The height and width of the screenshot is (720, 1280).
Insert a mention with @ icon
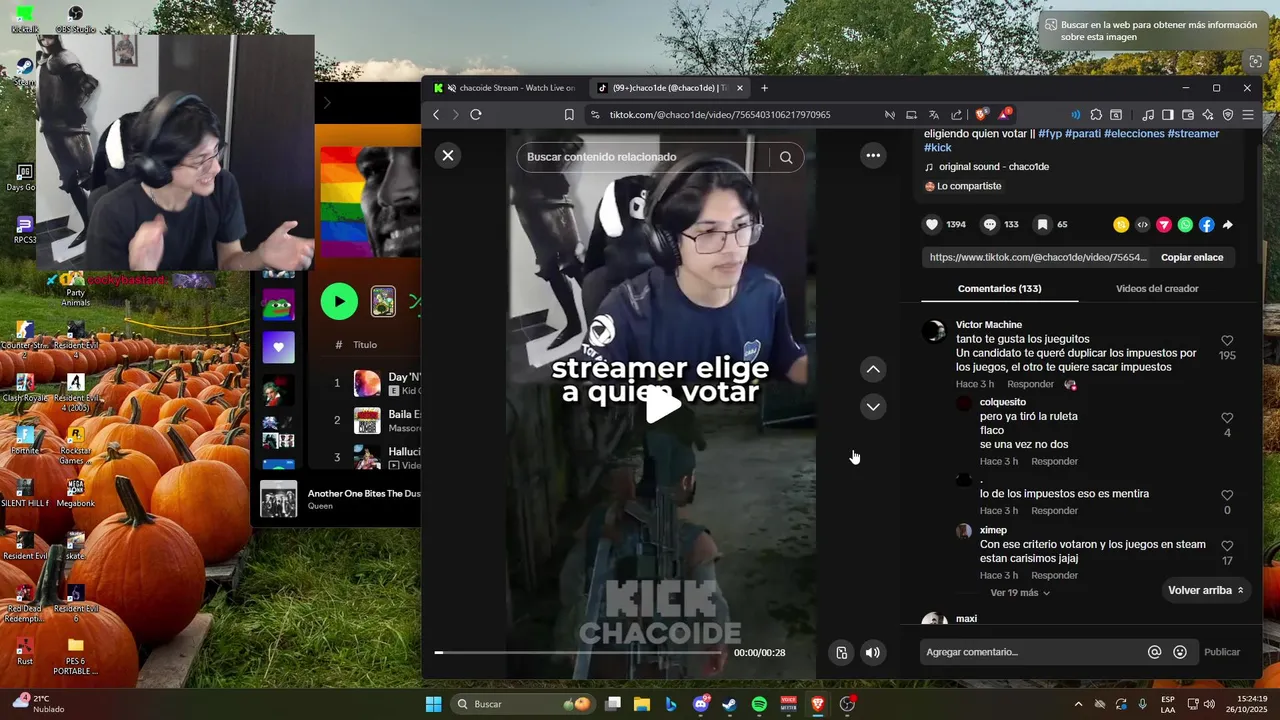1154,652
